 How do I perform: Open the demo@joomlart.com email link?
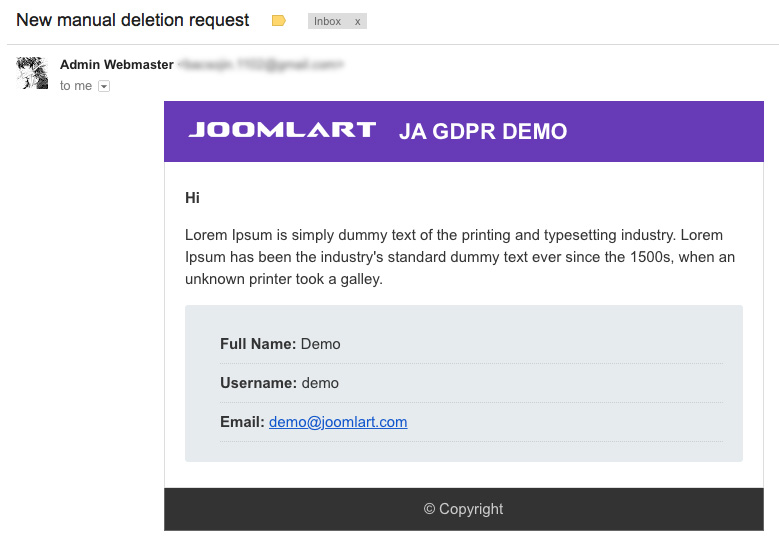[x=338, y=422]
